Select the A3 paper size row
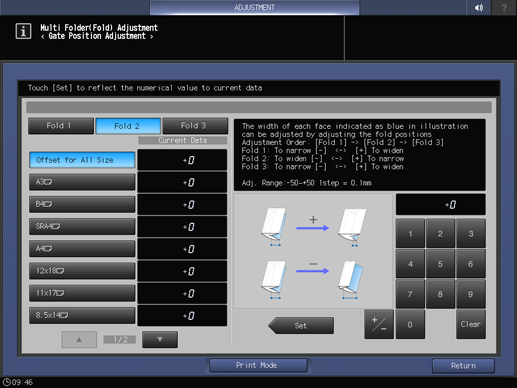Viewport: 517px width, 388px height. pos(82,182)
